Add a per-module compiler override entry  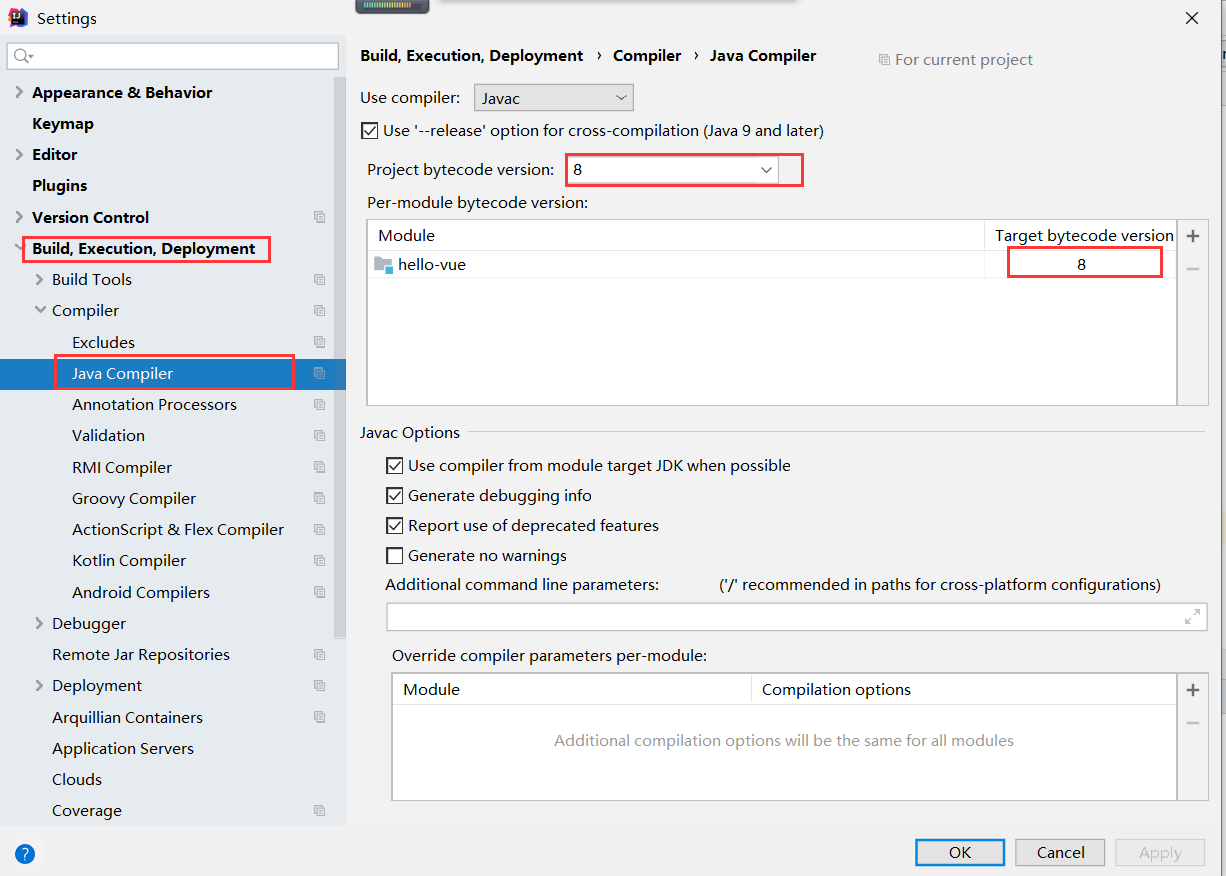(x=1192, y=690)
